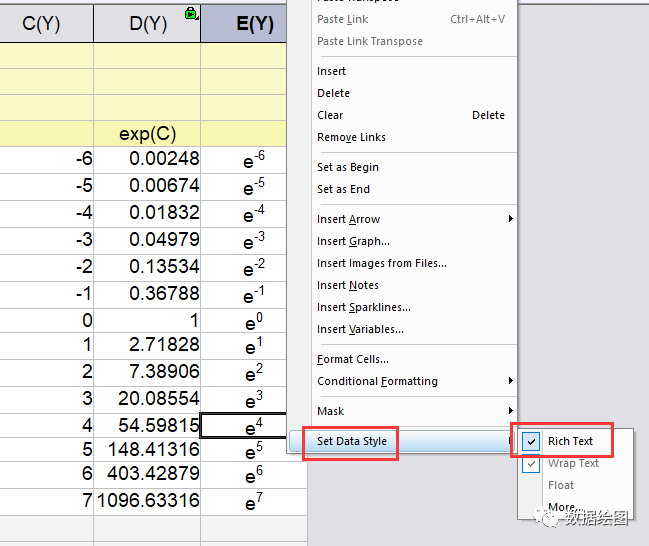Choose Delete below Insert in context menu
649x546 pixels.
414,93
